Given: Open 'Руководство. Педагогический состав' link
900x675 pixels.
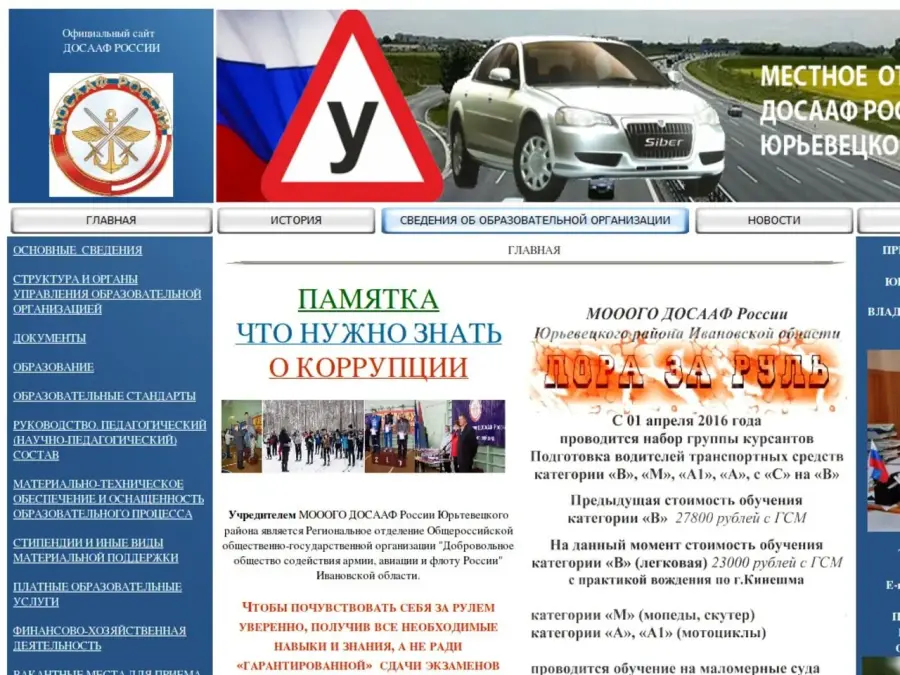Looking at the screenshot, I should click(109, 440).
